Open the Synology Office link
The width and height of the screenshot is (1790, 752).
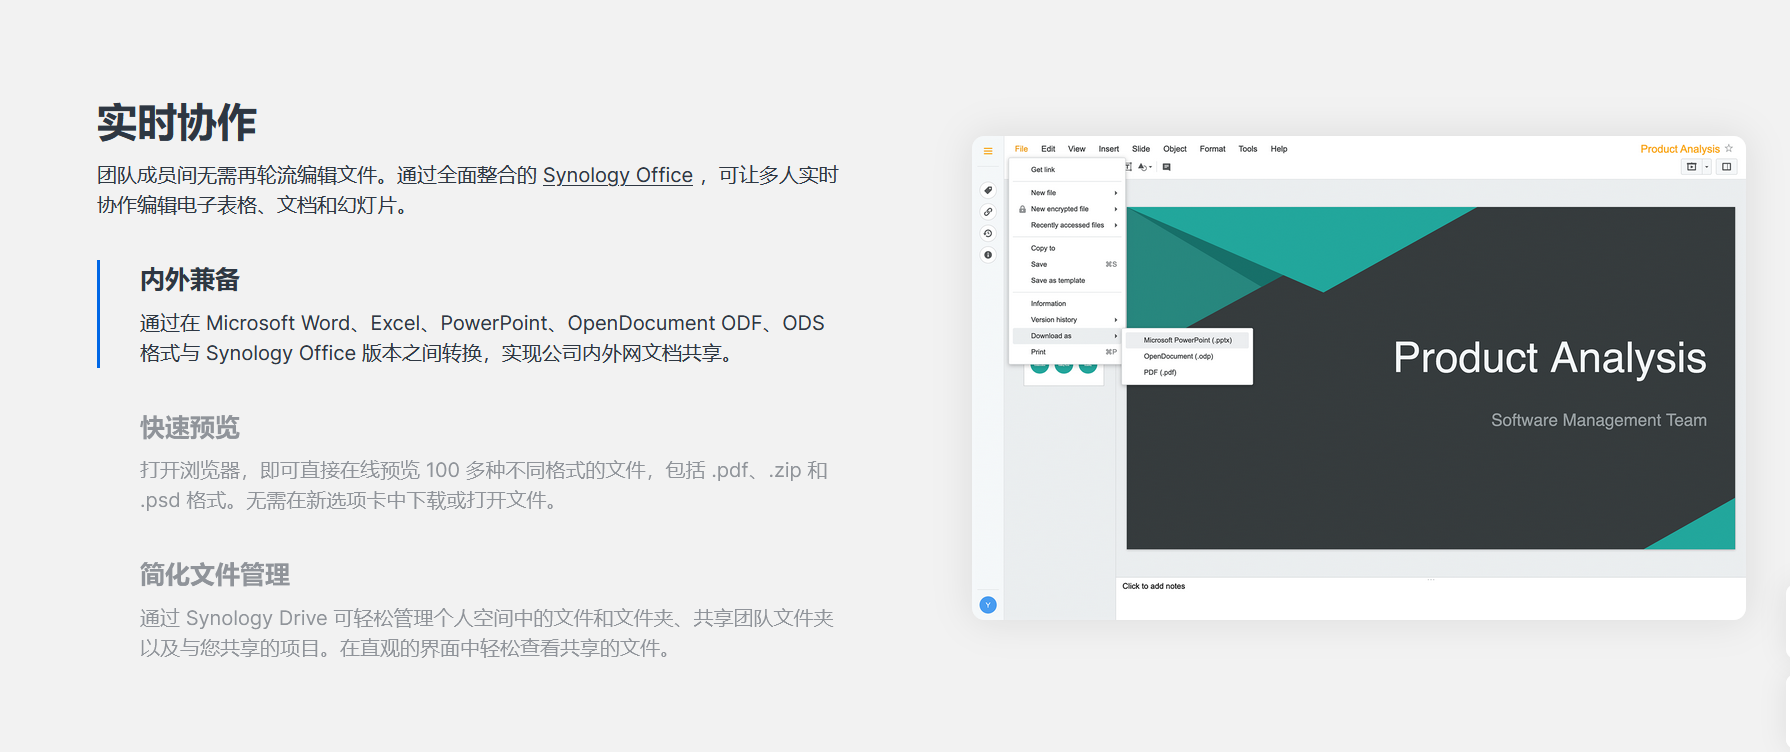[617, 175]
